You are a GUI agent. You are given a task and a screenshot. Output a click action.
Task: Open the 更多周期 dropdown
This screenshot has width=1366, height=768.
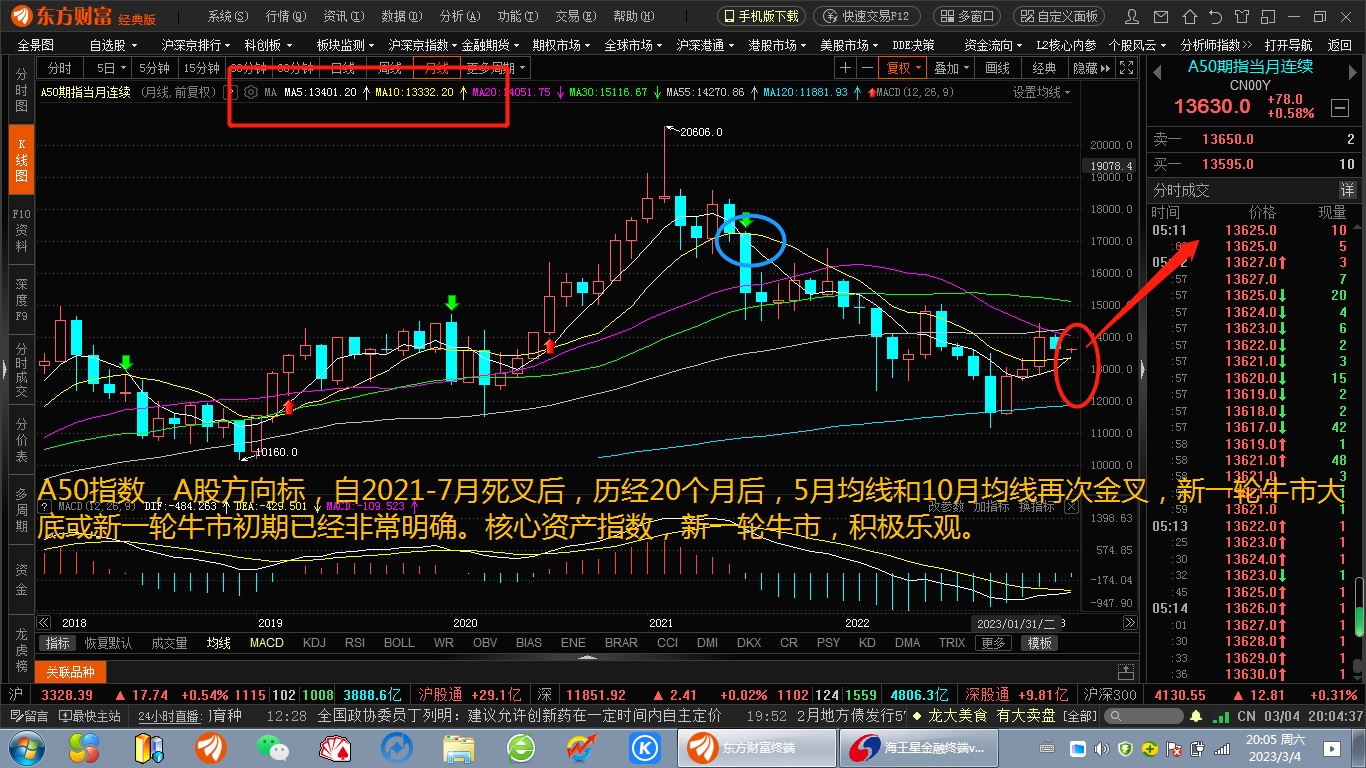[x=496, y=68]
